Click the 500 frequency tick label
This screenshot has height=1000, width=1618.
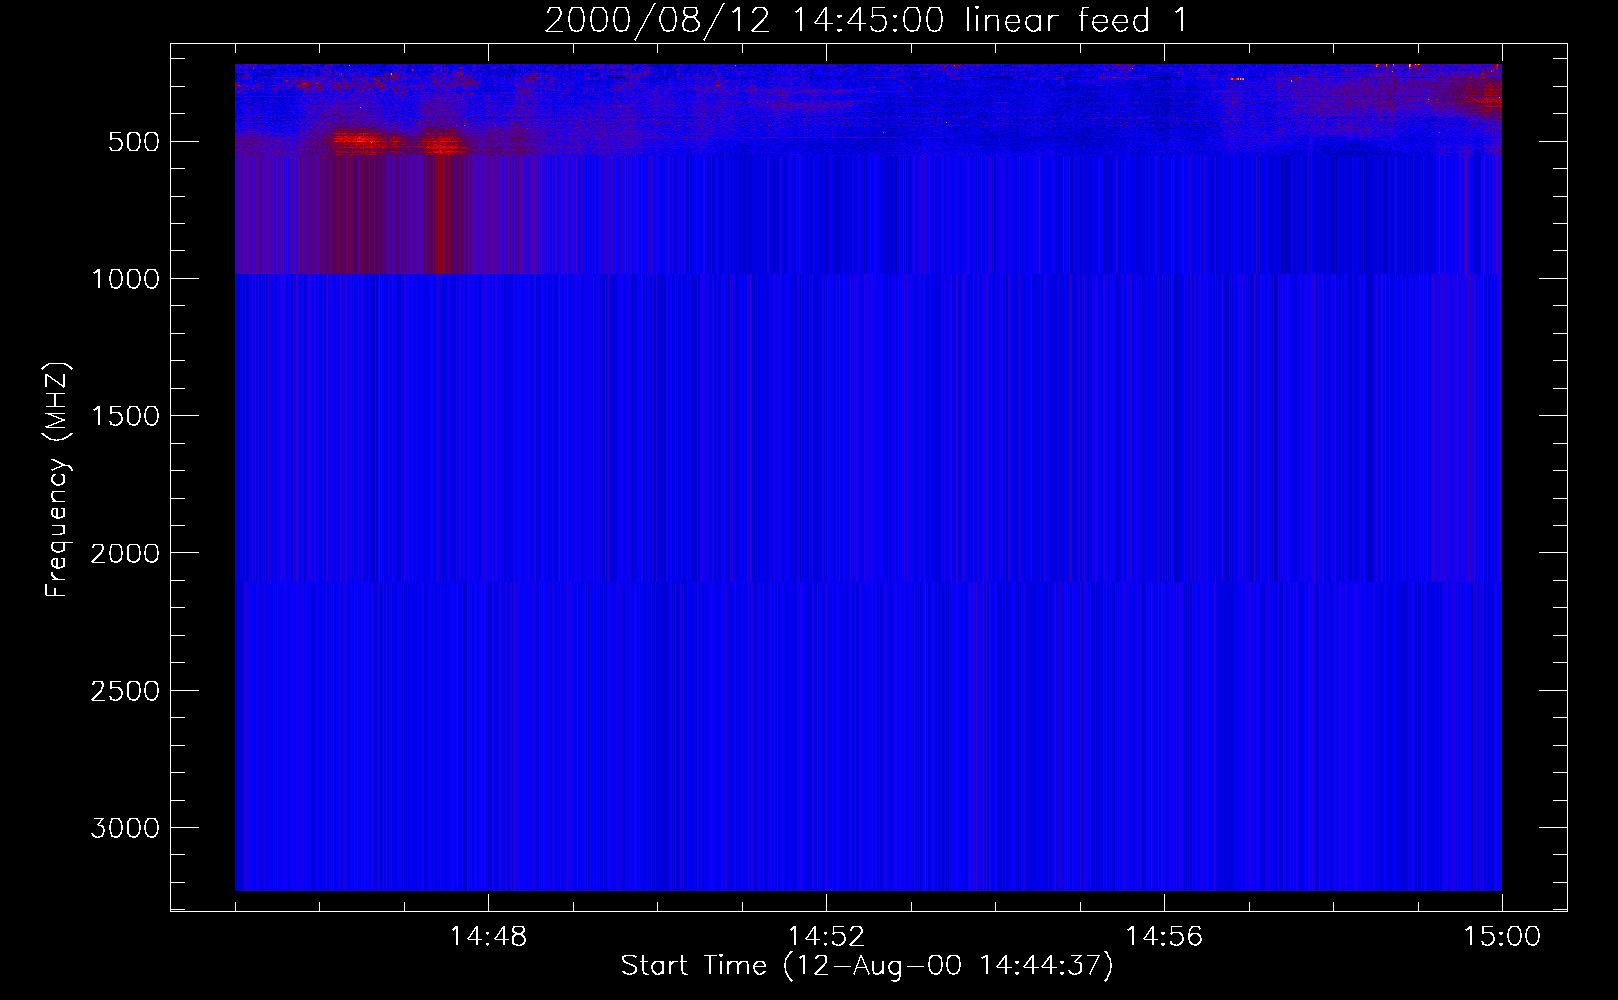pos(134,142)
